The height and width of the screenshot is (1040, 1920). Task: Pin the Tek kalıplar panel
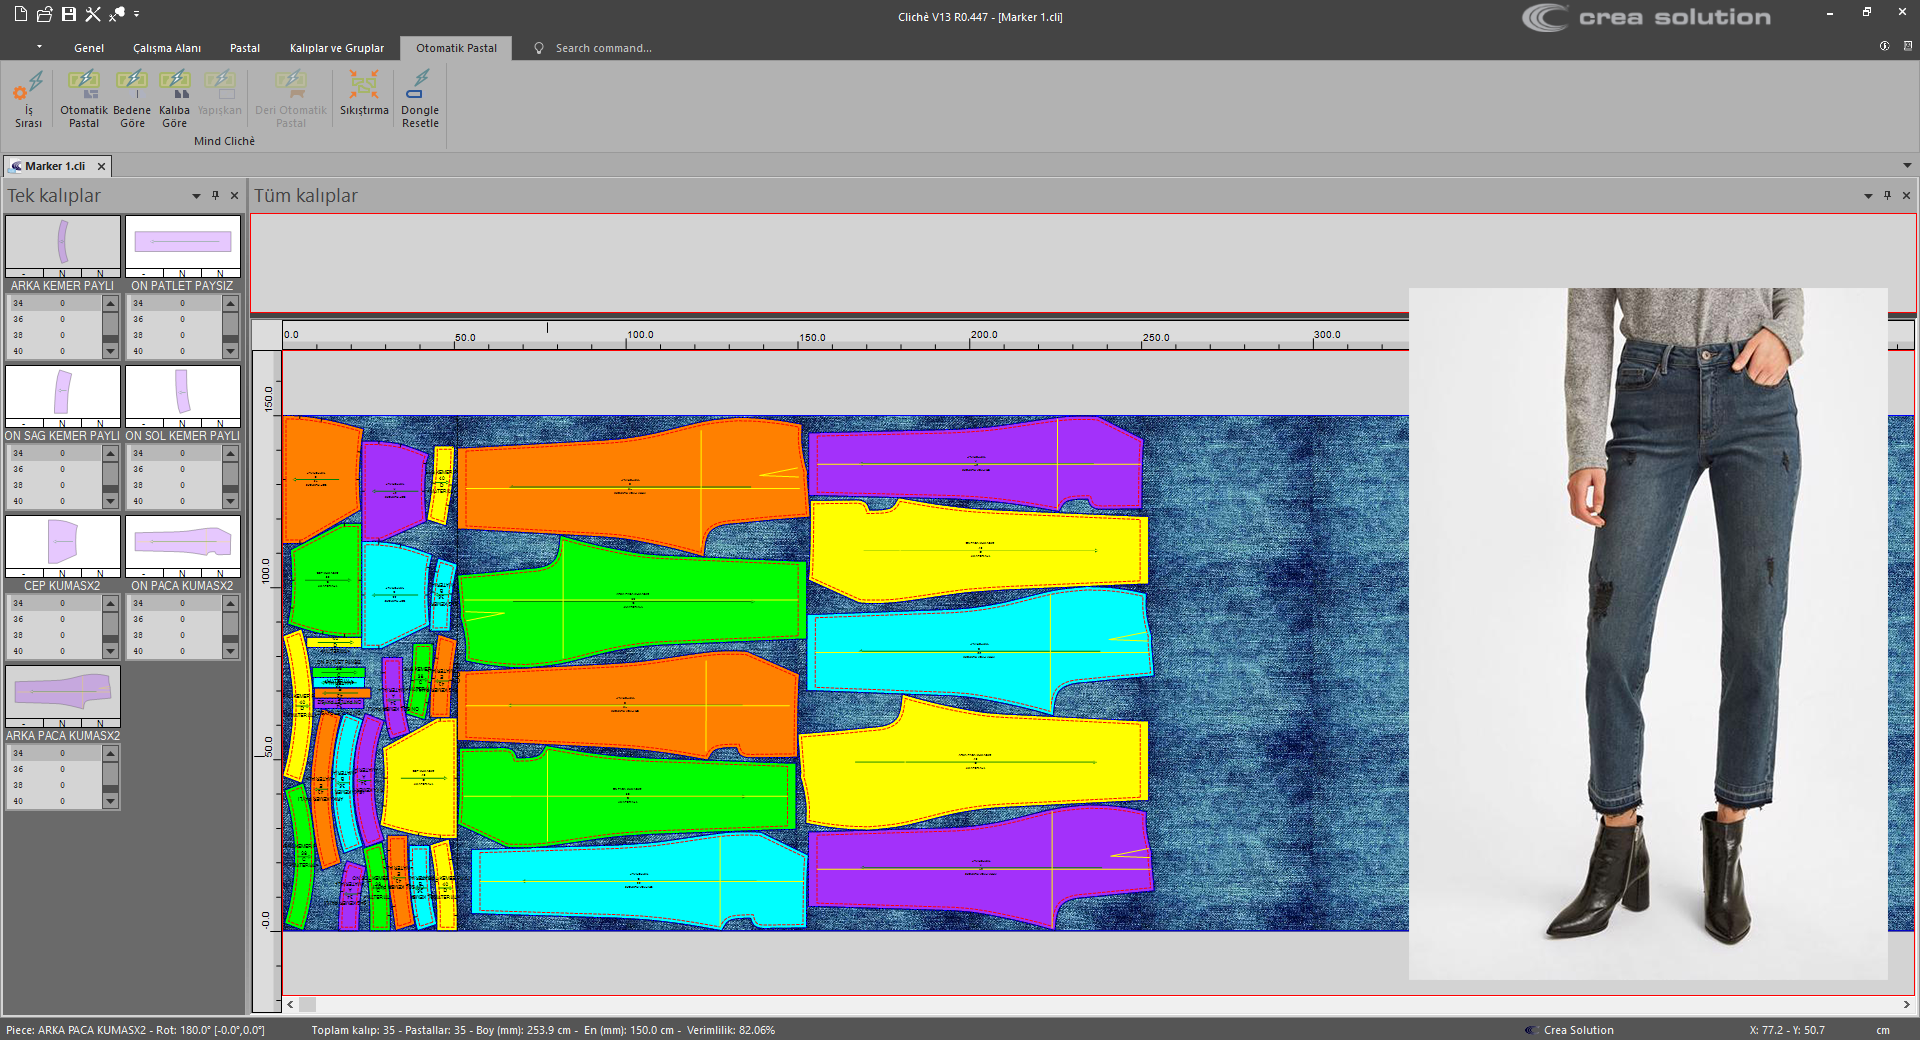tap(215, 196)
